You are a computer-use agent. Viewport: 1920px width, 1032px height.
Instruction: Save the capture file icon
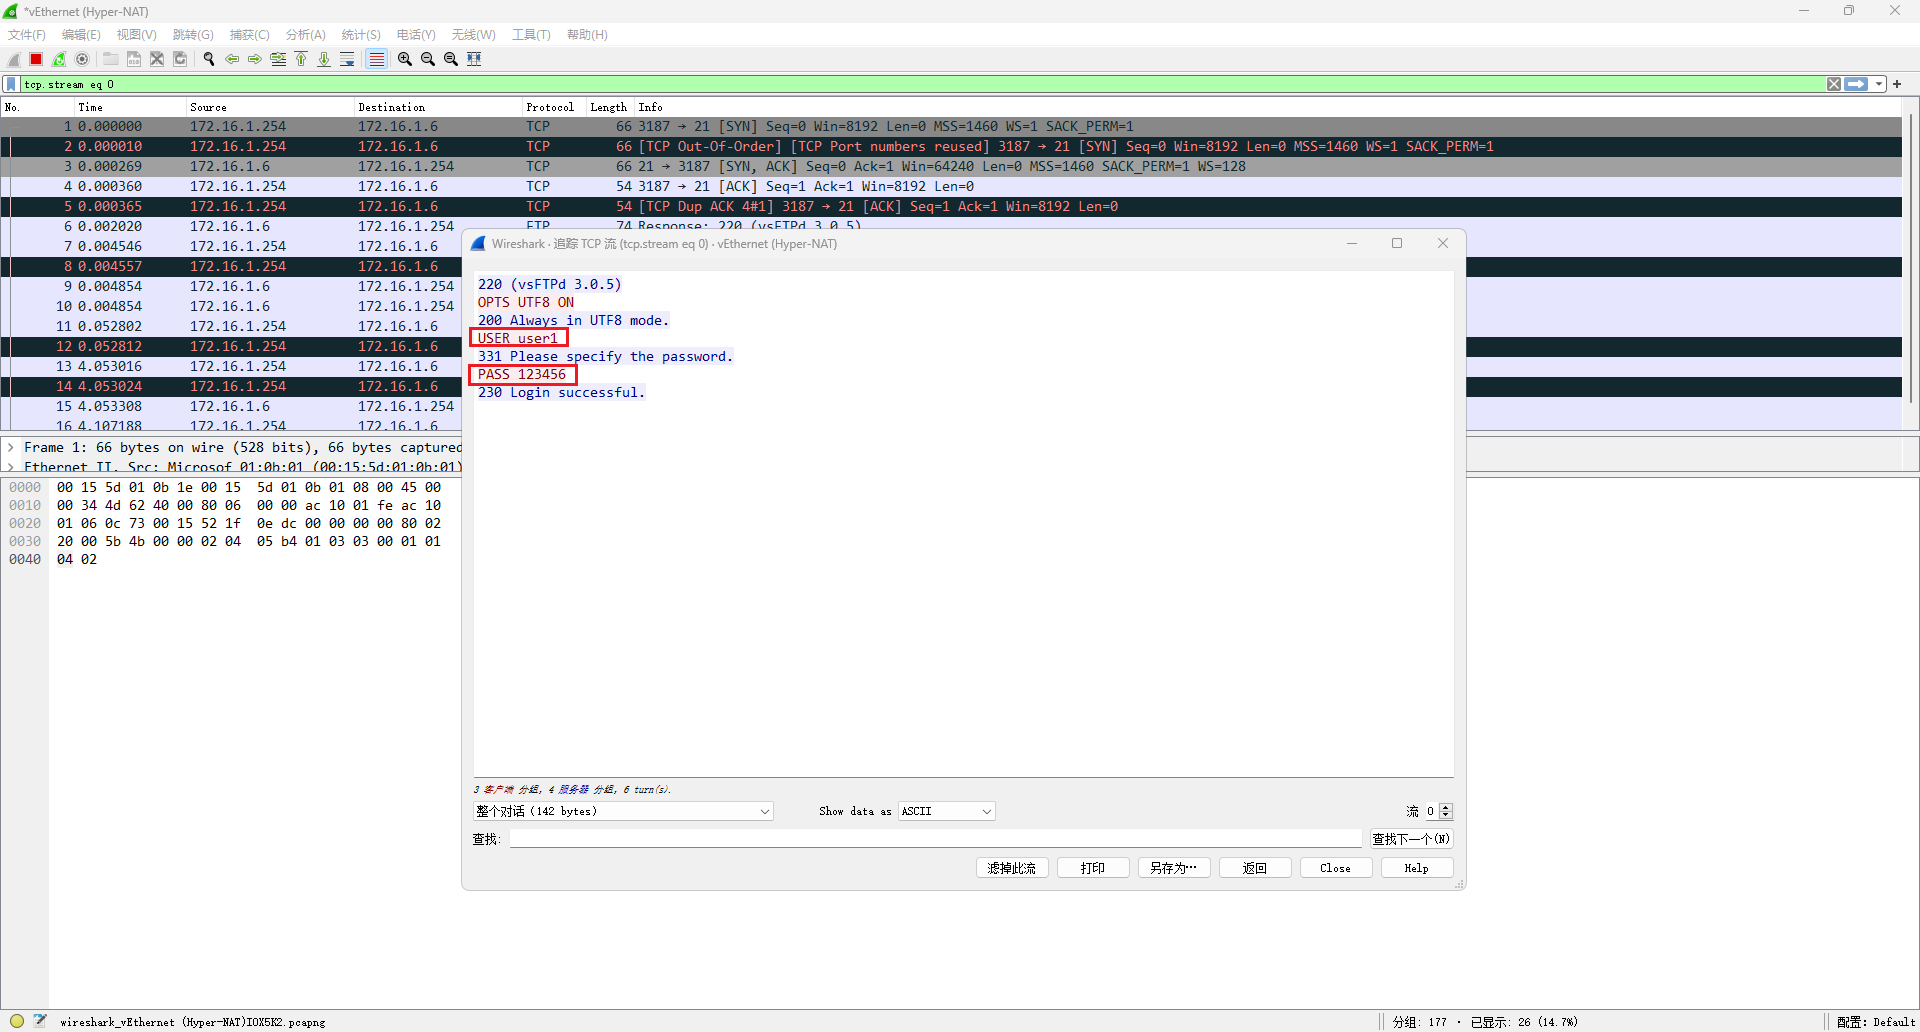click(x=134, y=59)
